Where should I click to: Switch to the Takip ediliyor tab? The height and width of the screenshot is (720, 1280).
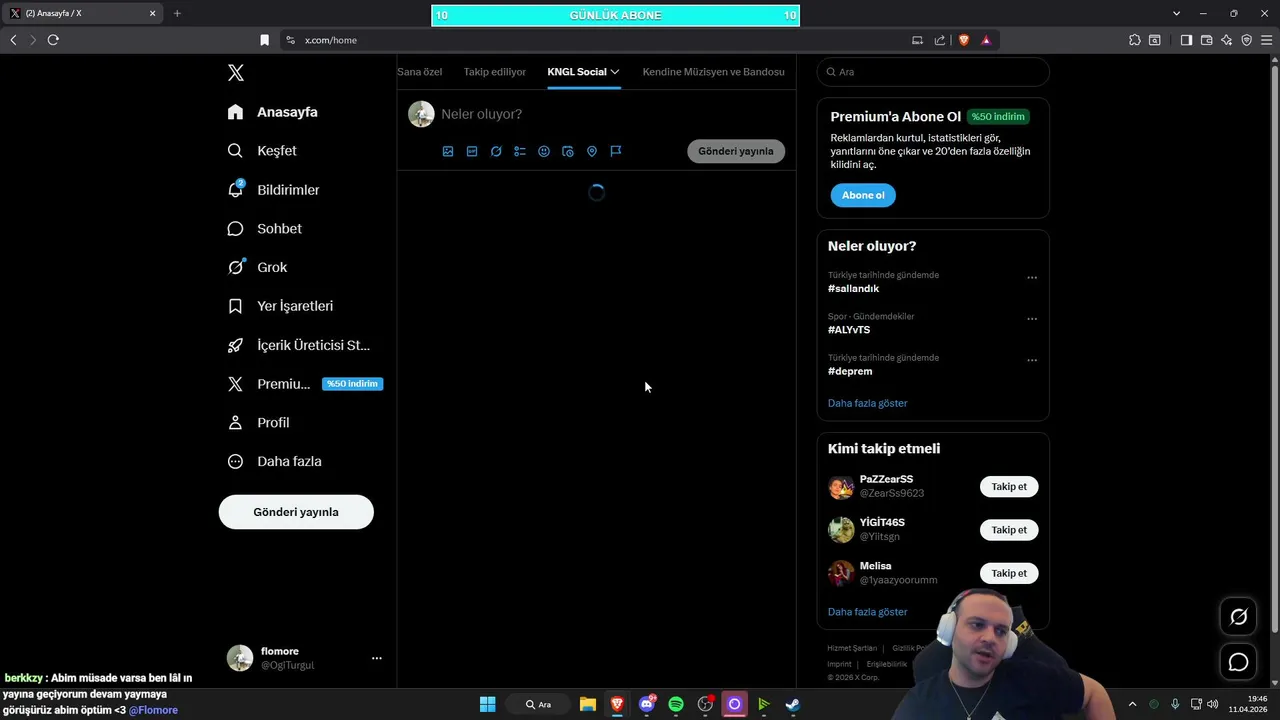coord(495,72)
